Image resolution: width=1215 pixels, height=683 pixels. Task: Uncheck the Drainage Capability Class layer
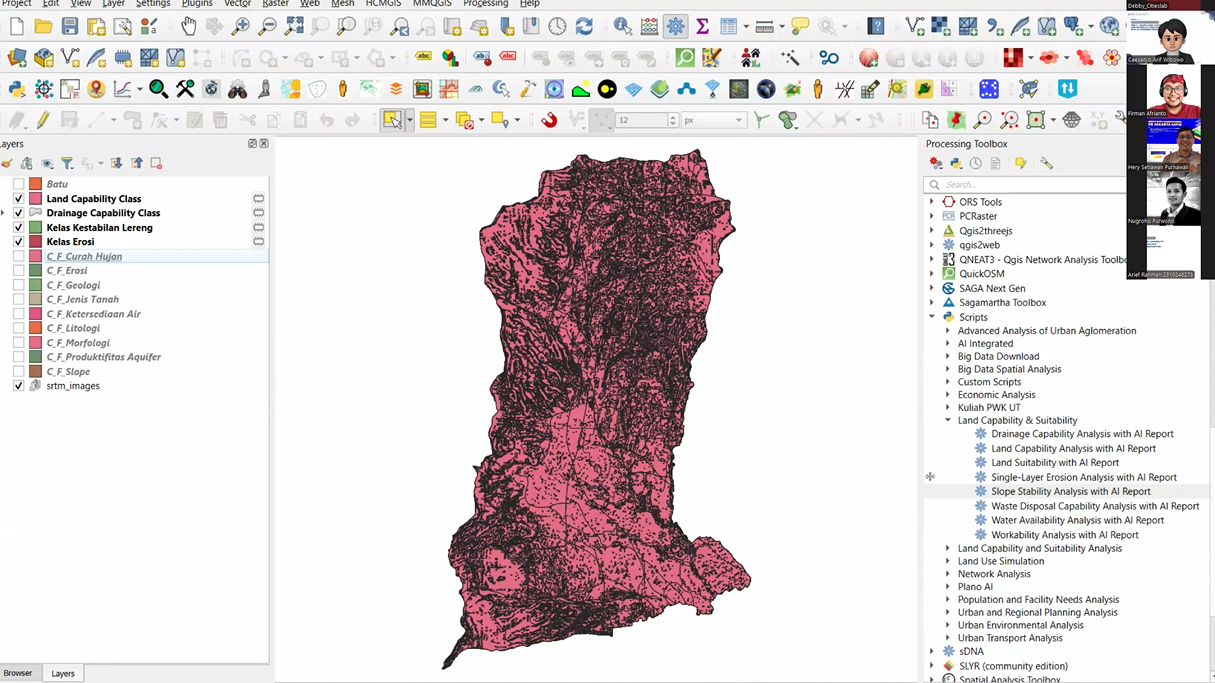18,213
